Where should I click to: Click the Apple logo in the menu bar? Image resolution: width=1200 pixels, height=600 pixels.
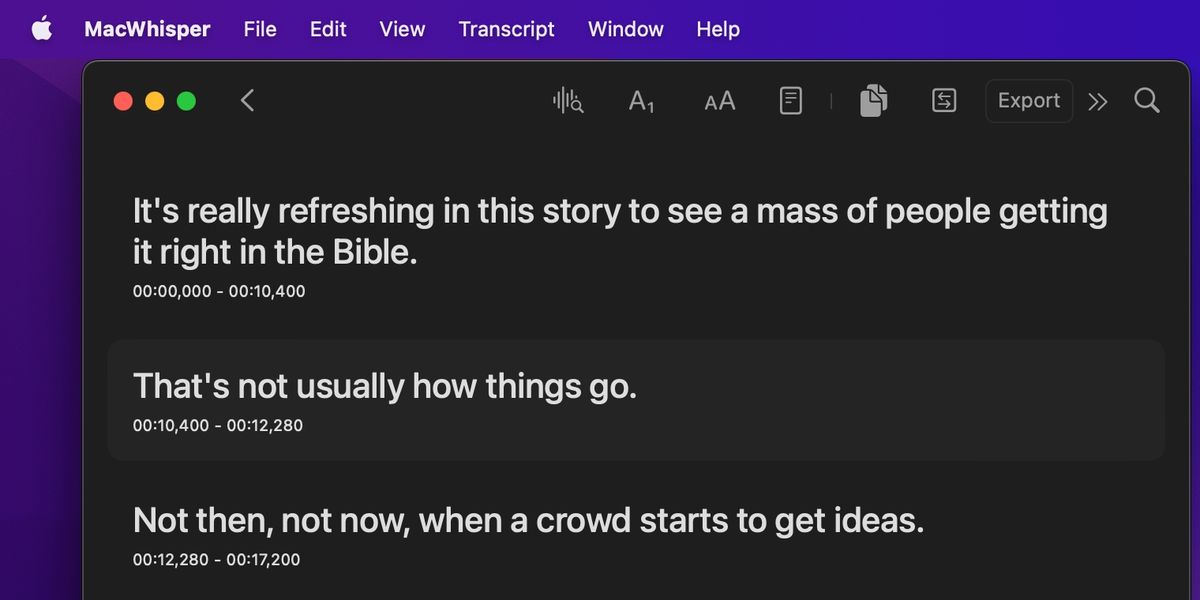click(41, 28)
